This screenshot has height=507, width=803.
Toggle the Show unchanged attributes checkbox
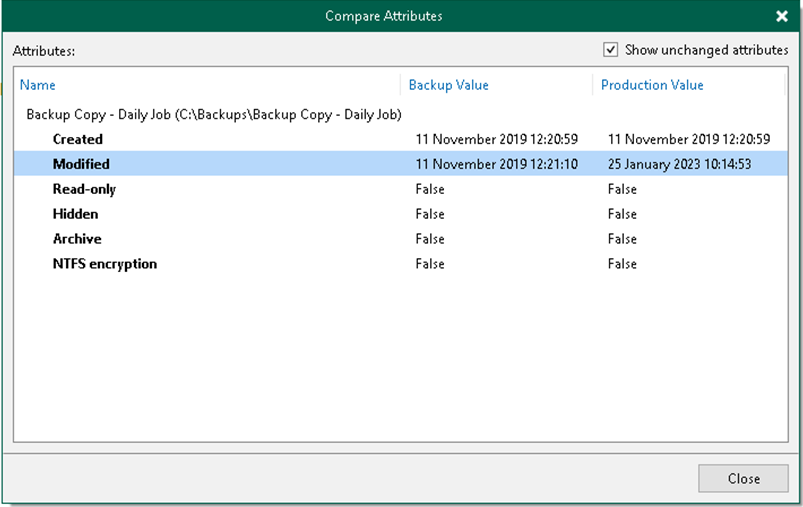[611, 50]
